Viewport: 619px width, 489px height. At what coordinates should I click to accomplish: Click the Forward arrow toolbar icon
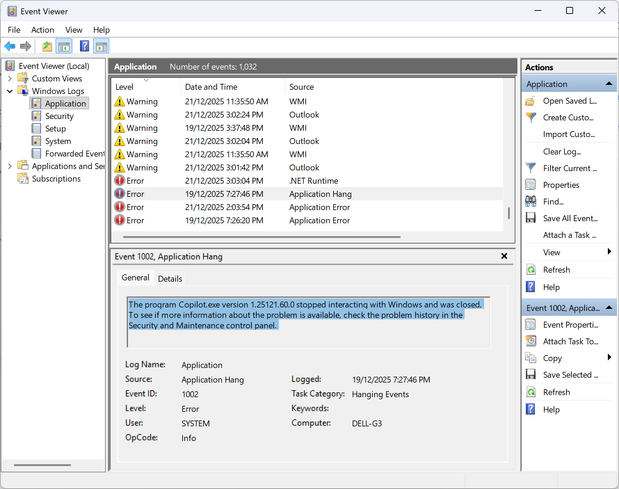[25, 47]
